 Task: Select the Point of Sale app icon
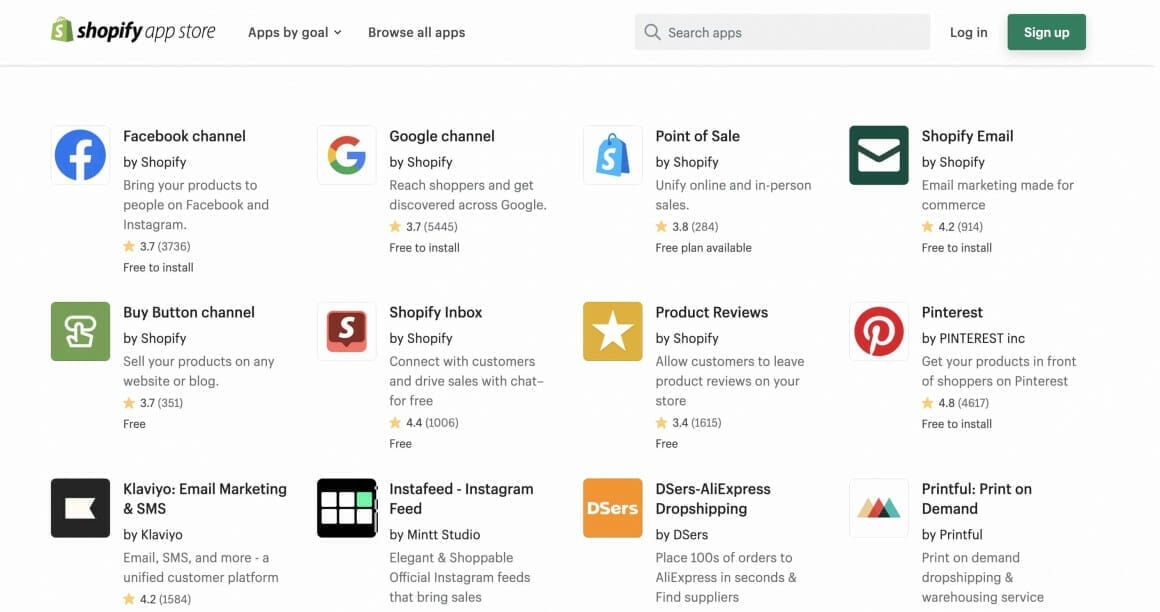coord(613,155)
